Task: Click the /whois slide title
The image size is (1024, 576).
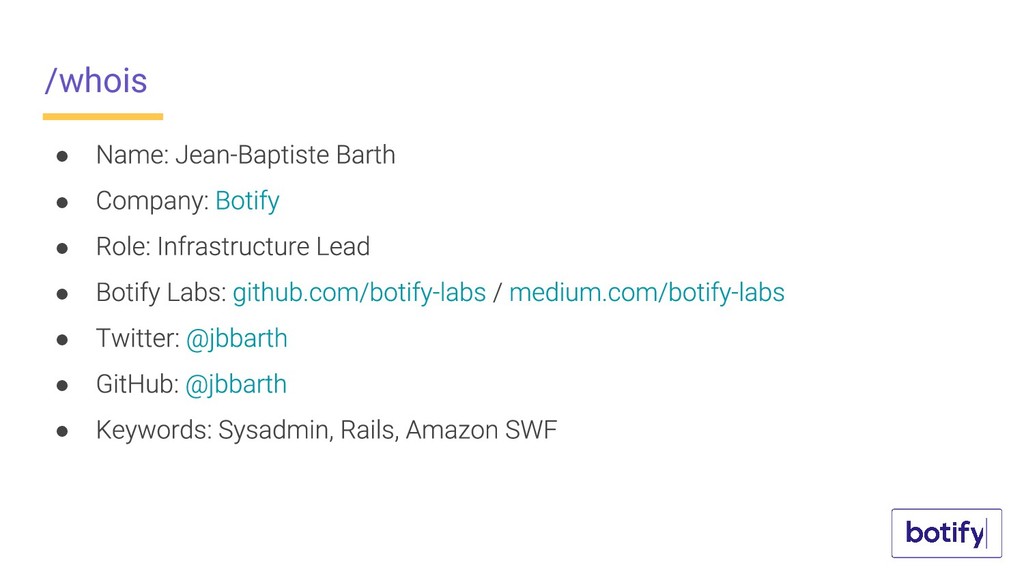Action: [x=96, y=81]
